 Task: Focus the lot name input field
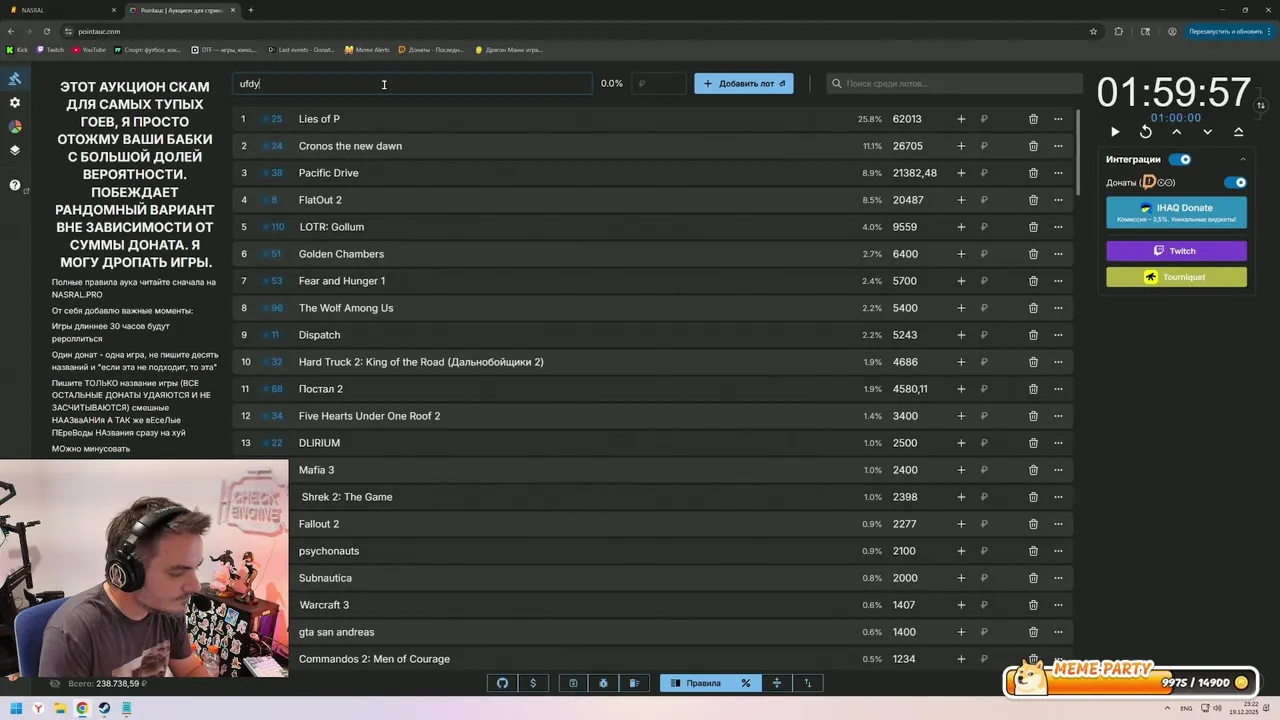[x=412, y=84]
